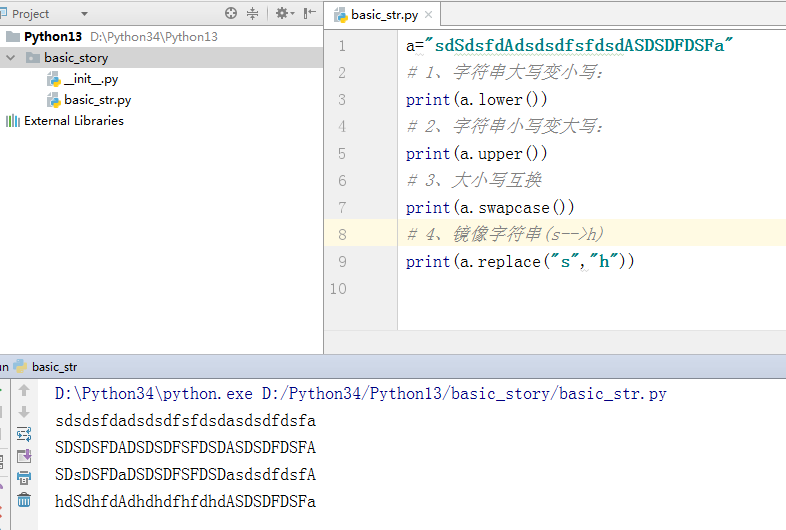Image resolution: width=786 pixels, height=530 pixels.
Task: Click the collapse all icon in Project panel
Action: (253, 14)
